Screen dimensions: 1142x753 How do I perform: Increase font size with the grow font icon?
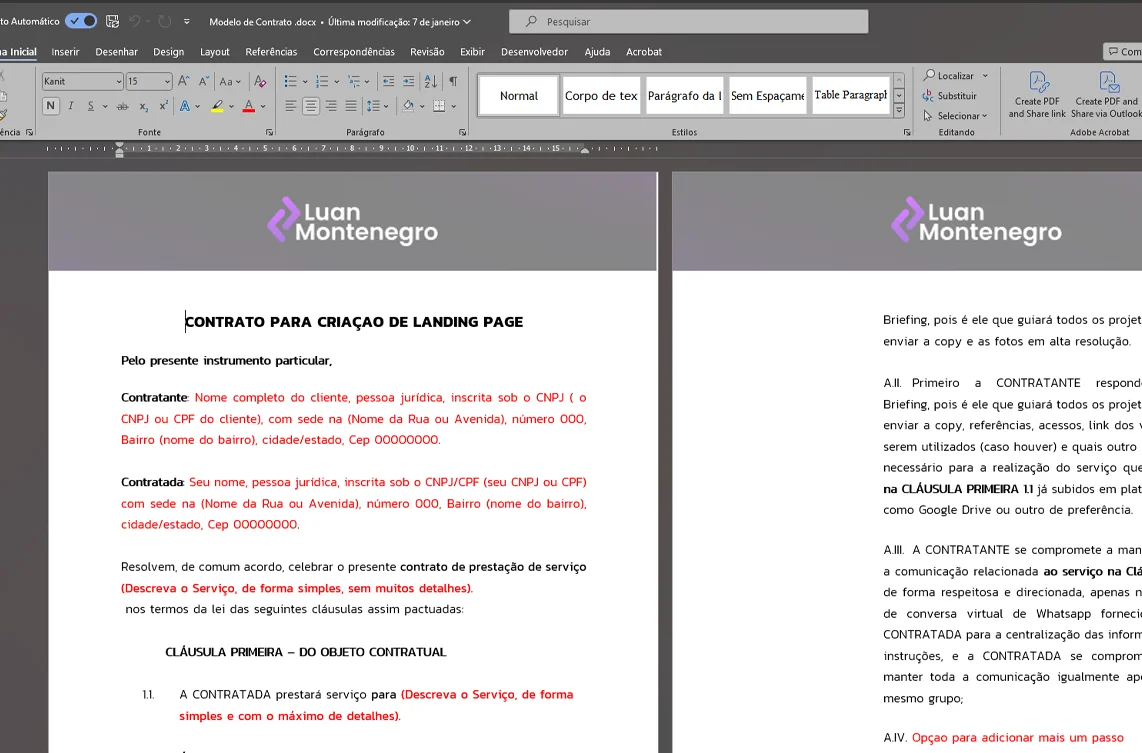coord(184,81)
